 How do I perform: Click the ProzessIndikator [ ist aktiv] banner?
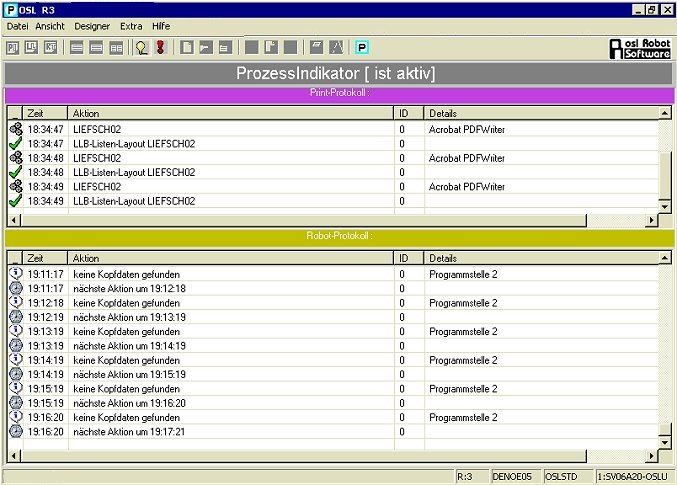pos(338,73)
